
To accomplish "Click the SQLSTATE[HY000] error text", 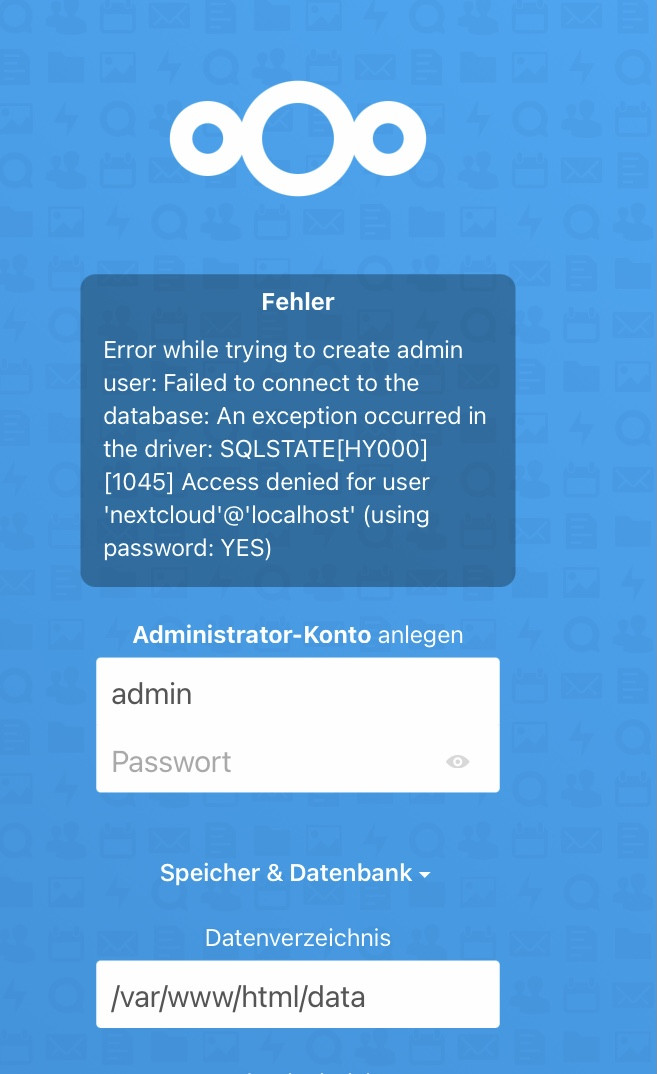I will pyautogui.click(x=323, y=449).
